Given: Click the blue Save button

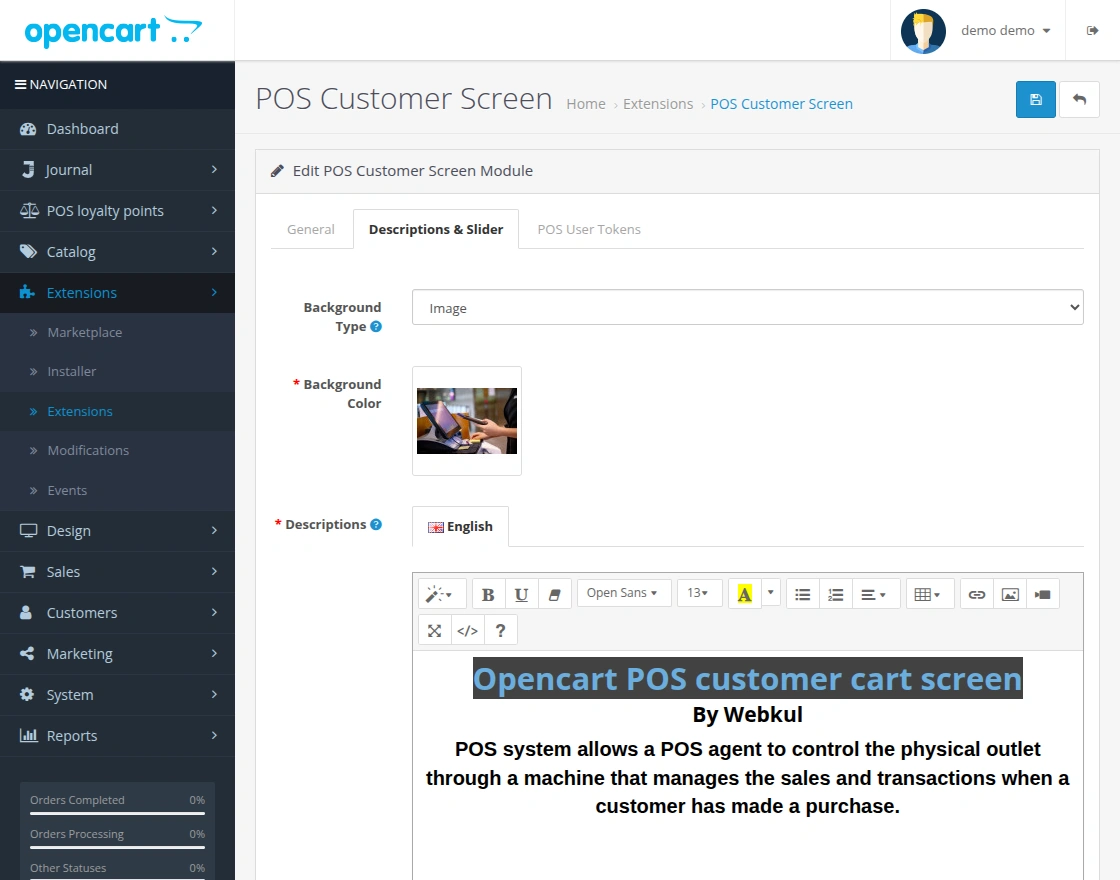Looking at the screenshot, I should 1035,99.
